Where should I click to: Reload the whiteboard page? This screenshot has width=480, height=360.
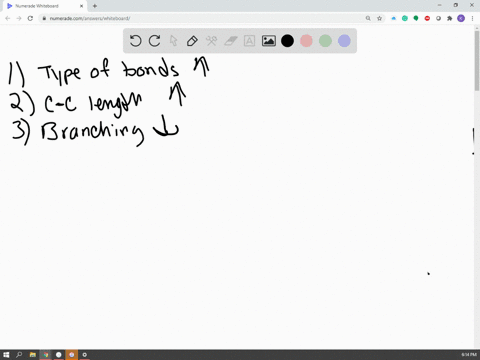[30, 18]
